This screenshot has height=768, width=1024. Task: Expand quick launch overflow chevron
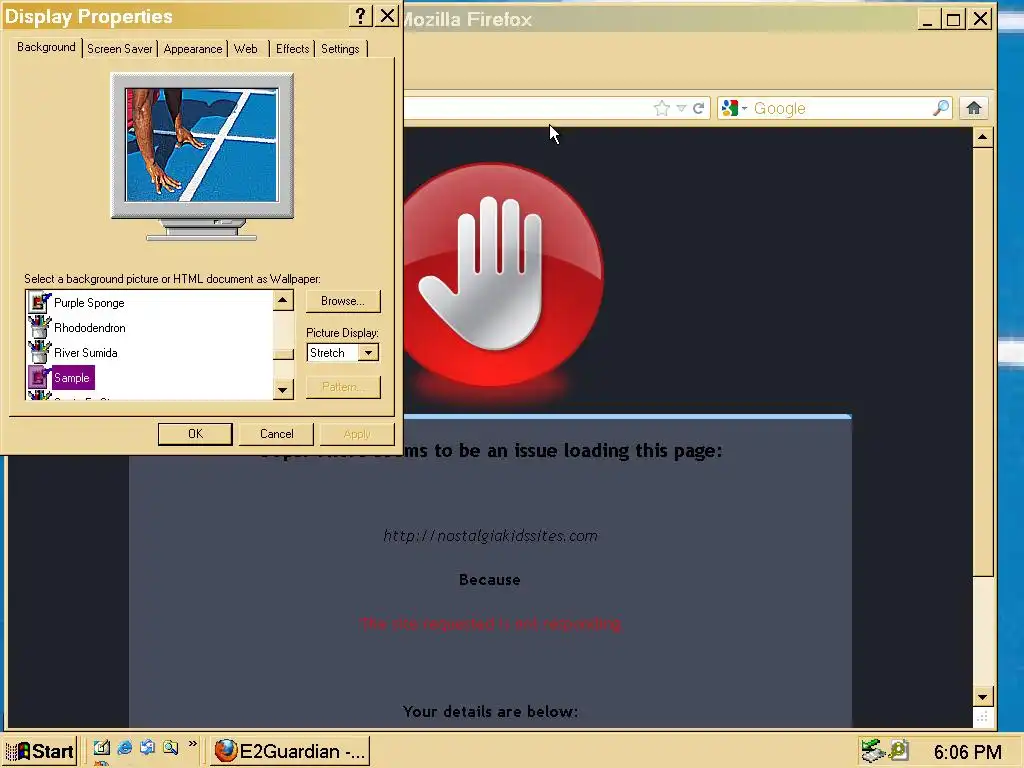coord(193,744)
